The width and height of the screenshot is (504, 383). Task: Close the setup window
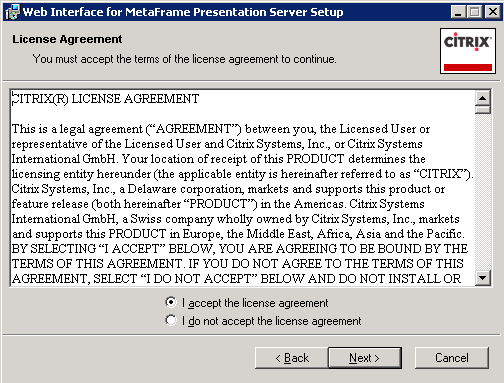tap(493, 12)
